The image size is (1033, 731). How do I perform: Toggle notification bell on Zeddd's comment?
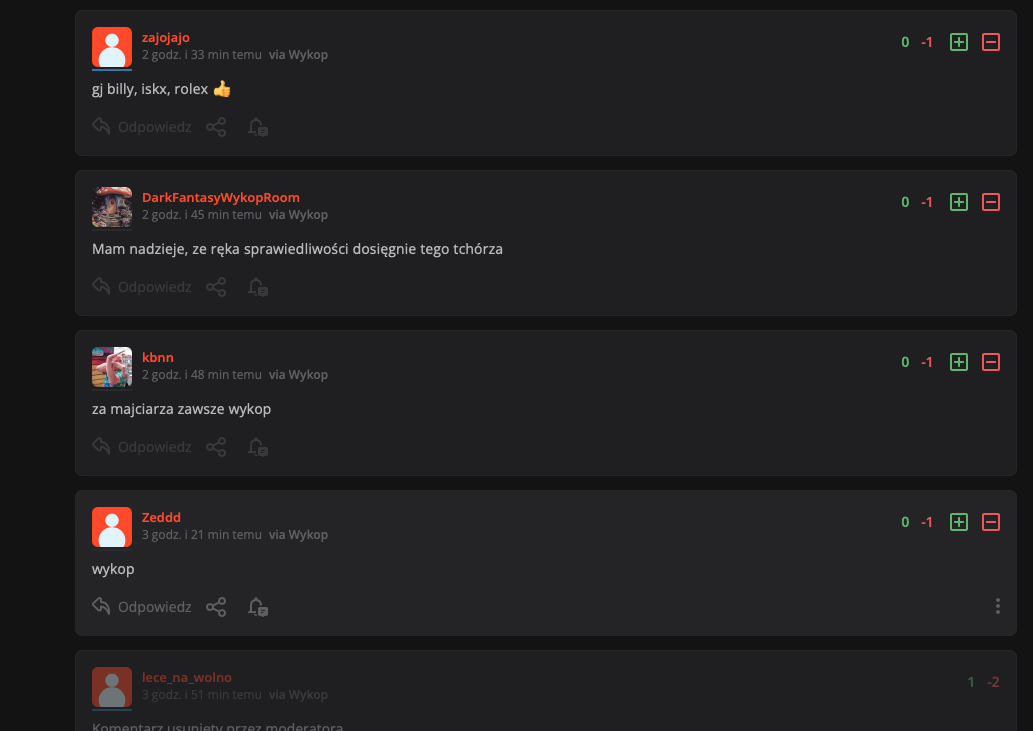point(258,607)
